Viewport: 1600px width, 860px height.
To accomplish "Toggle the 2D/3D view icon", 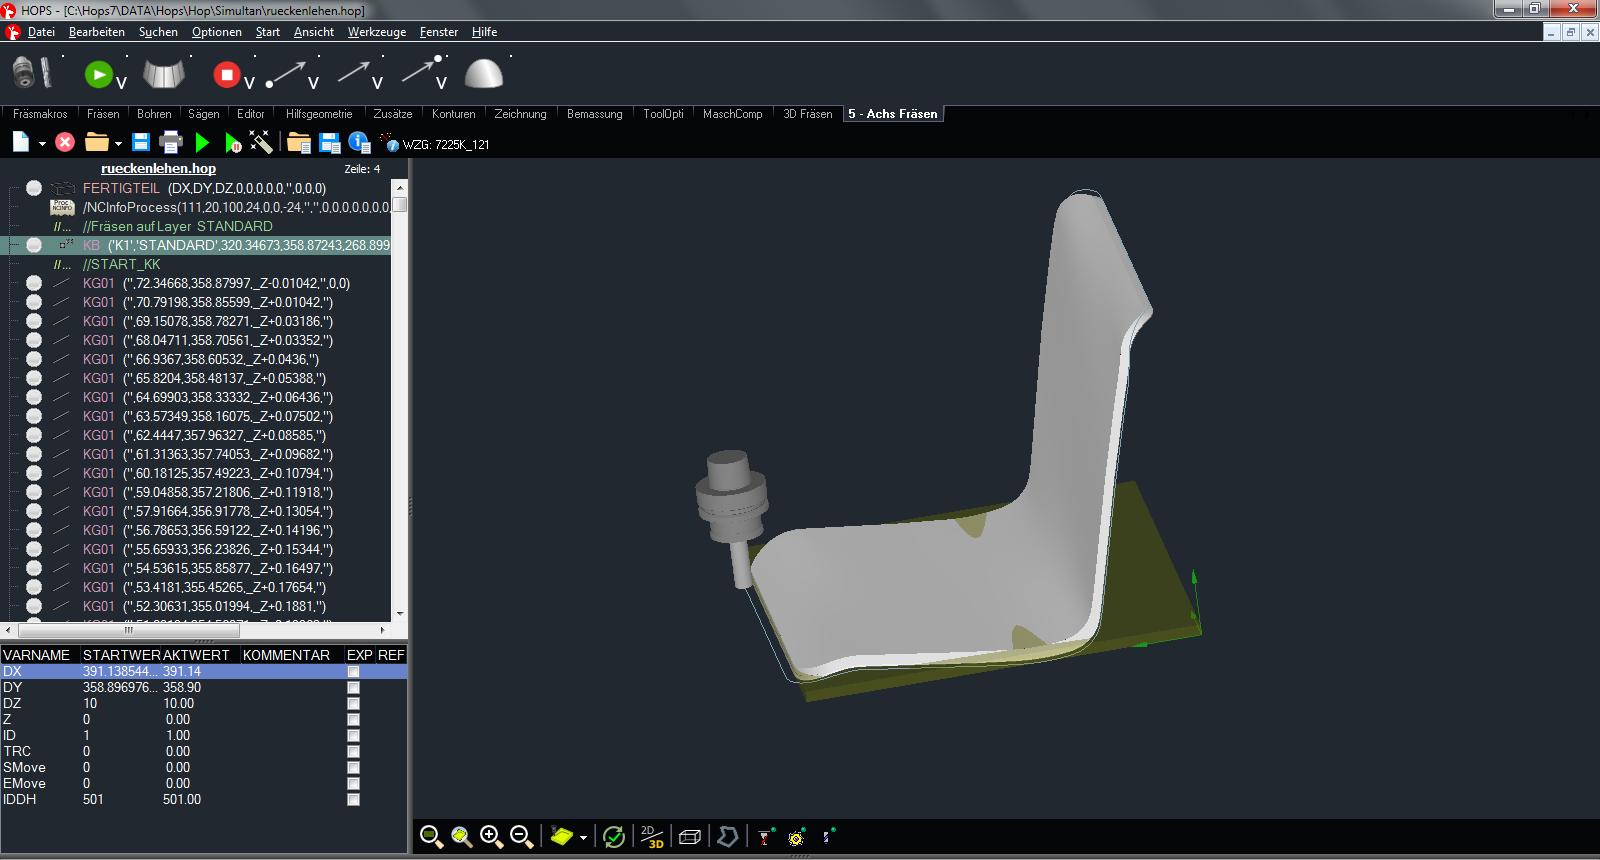I will (652, 837).
